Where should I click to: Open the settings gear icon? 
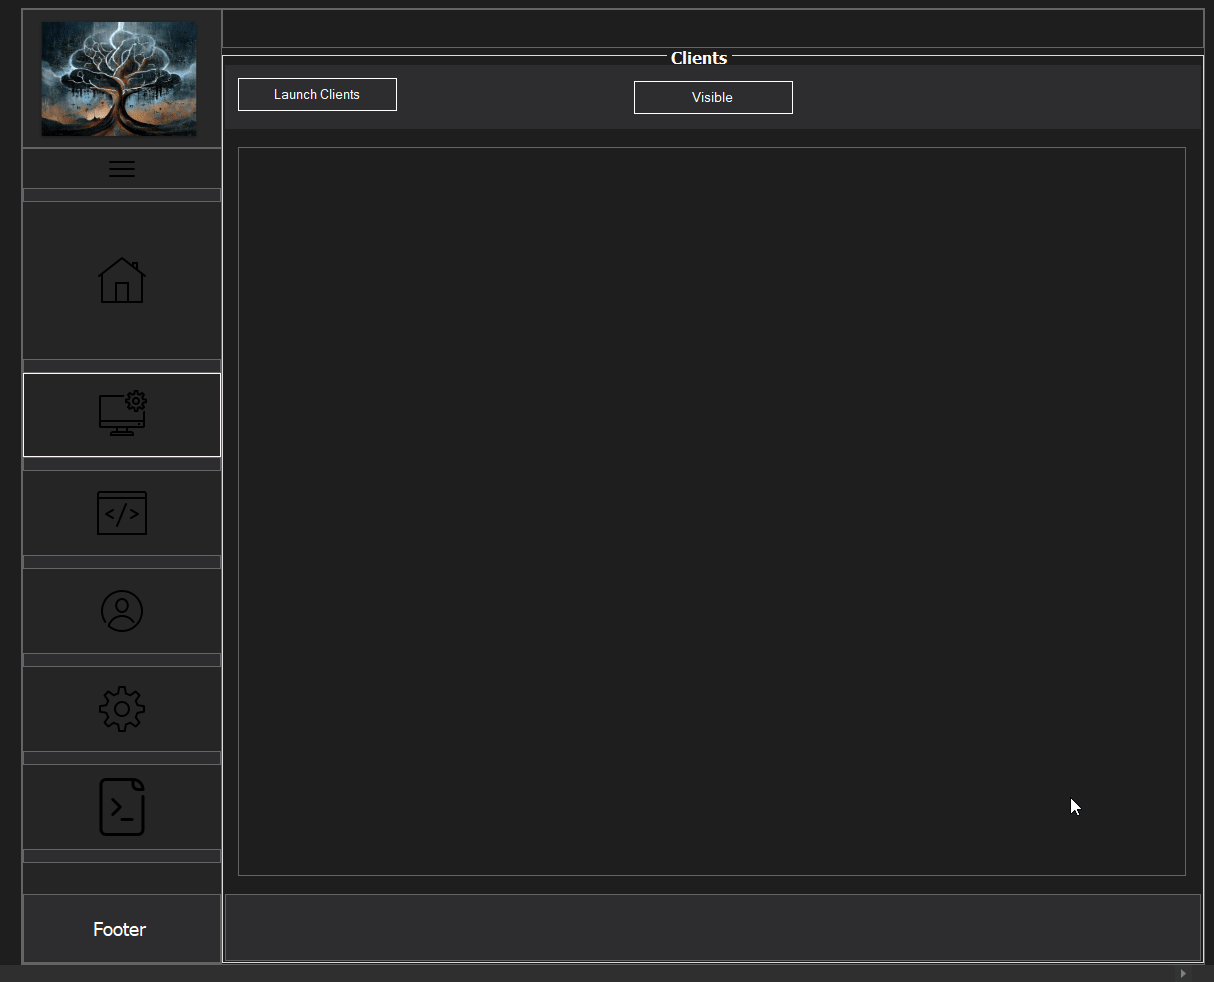pos(121,708)
